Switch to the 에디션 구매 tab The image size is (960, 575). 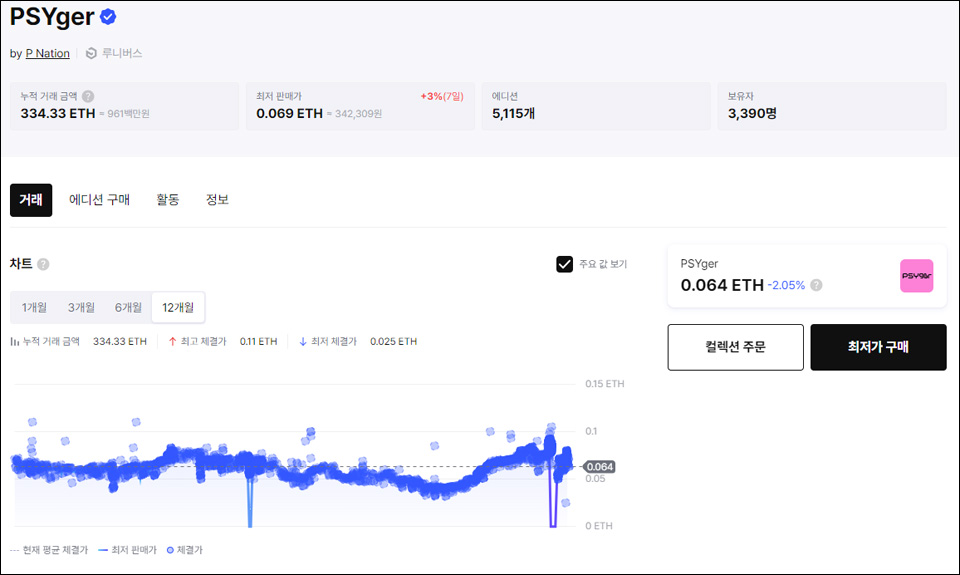(x=99, y=200)
